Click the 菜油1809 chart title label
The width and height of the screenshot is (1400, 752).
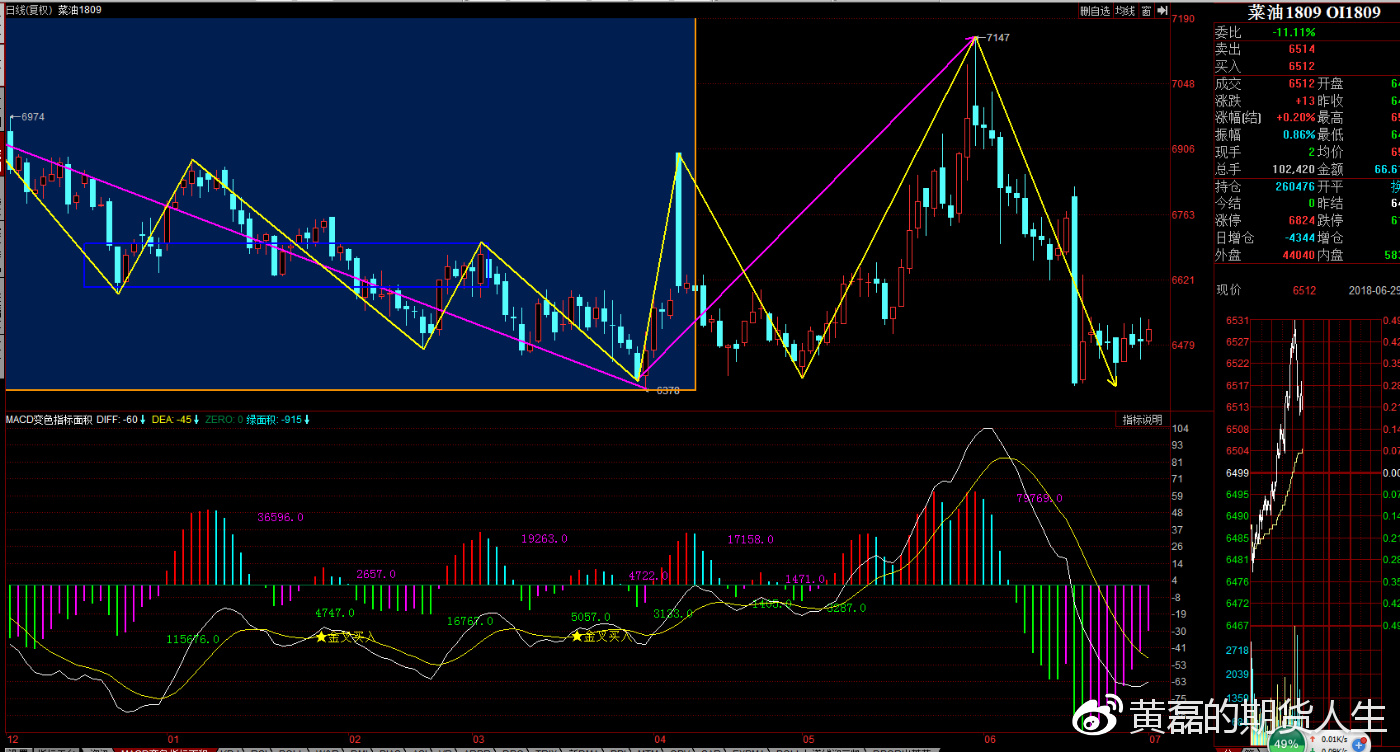click(x=81, y=10)
